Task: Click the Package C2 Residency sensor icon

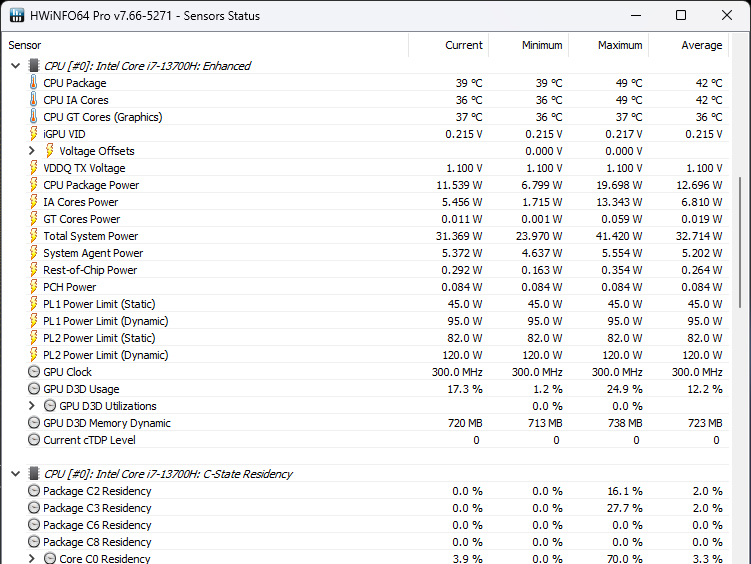Action: (34, 491)
